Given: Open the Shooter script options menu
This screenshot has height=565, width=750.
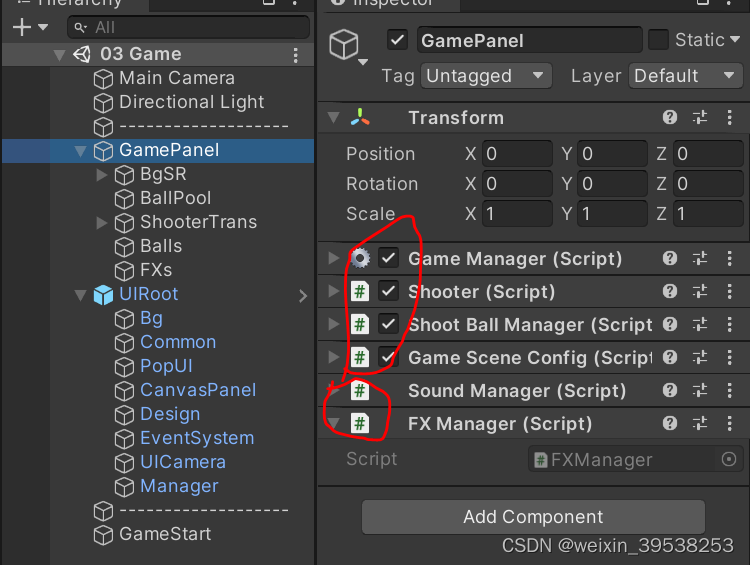Looking at the screenshot, I should [x=729, y=291].
